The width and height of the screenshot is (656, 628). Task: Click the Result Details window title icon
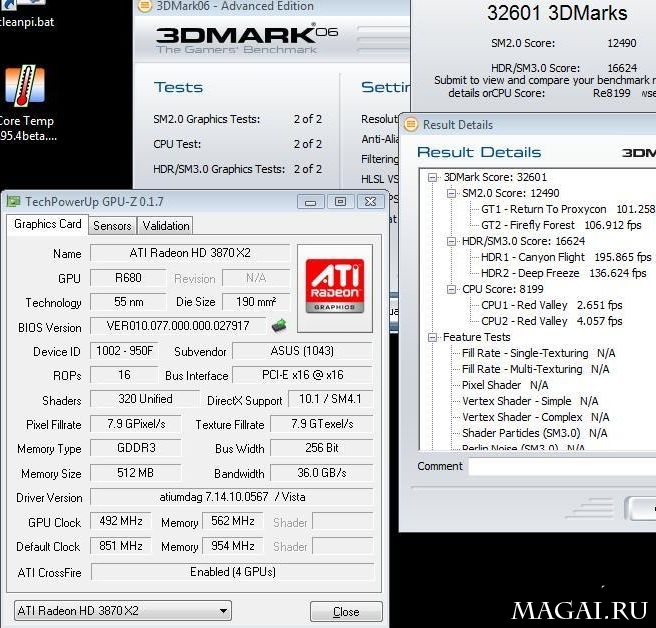point(411,124)
